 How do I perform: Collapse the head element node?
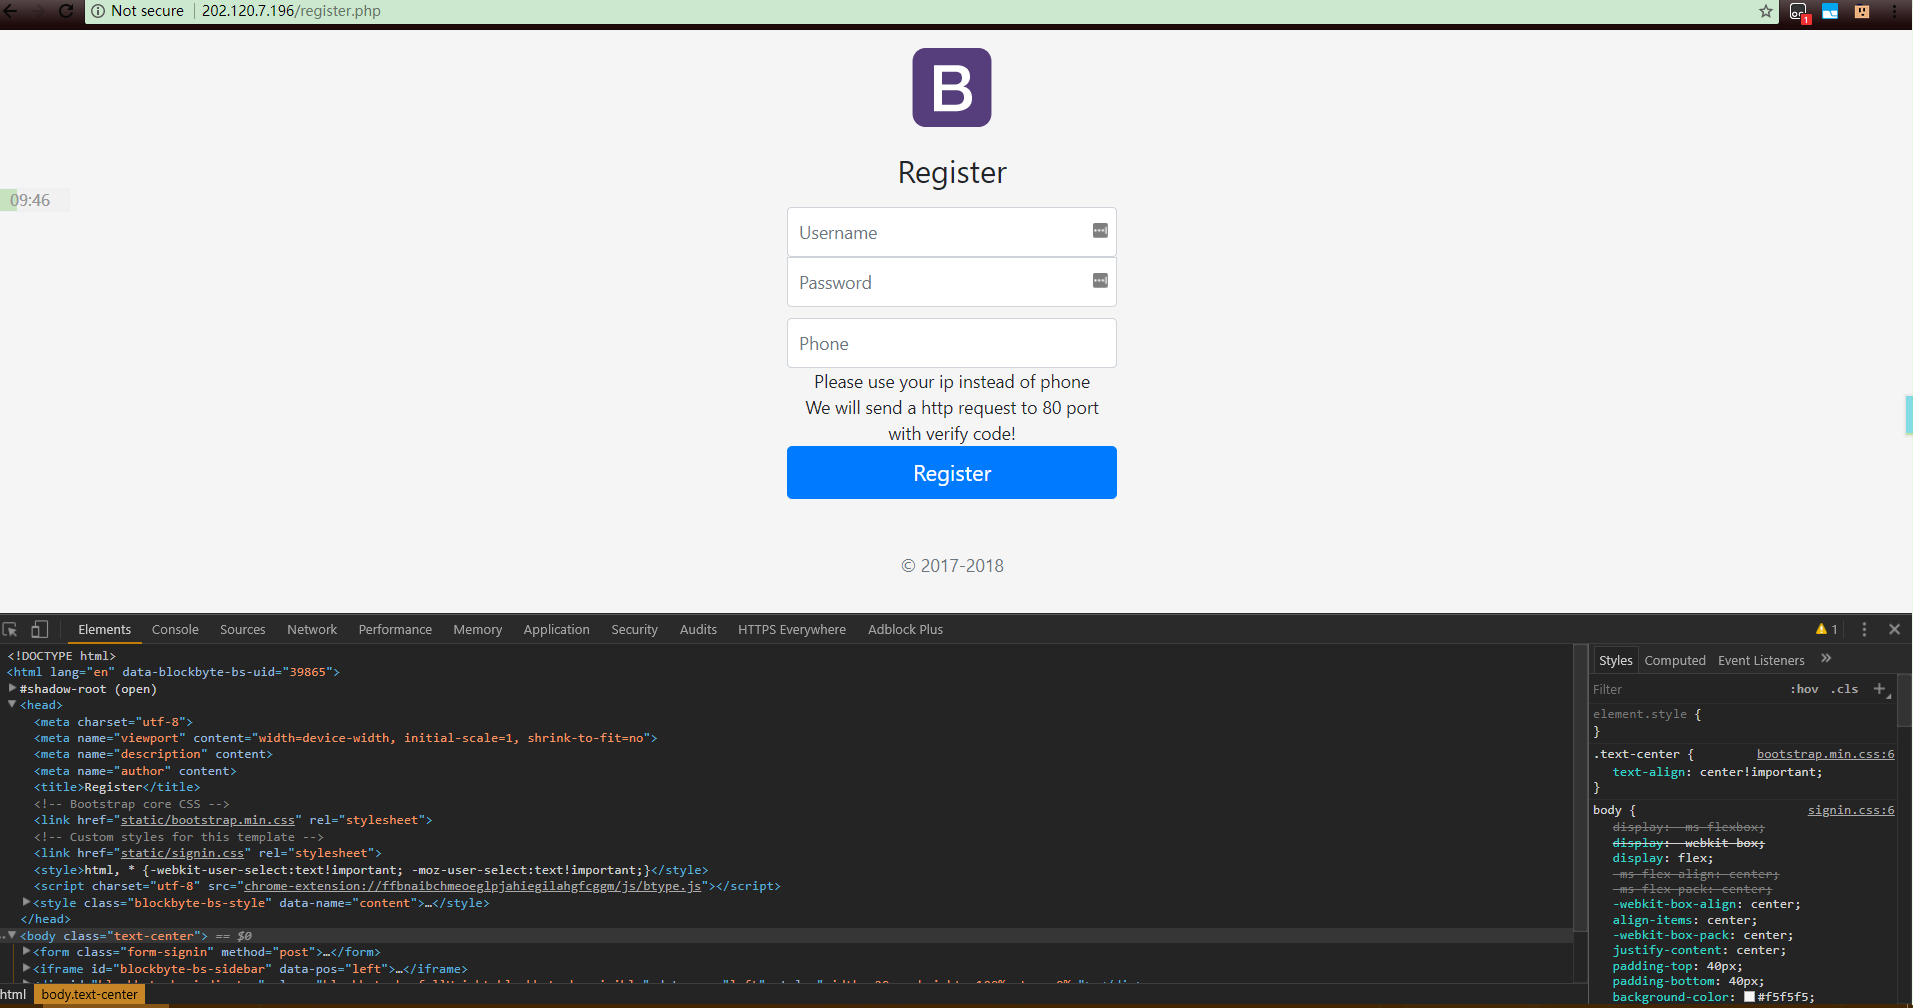[12, 705]
